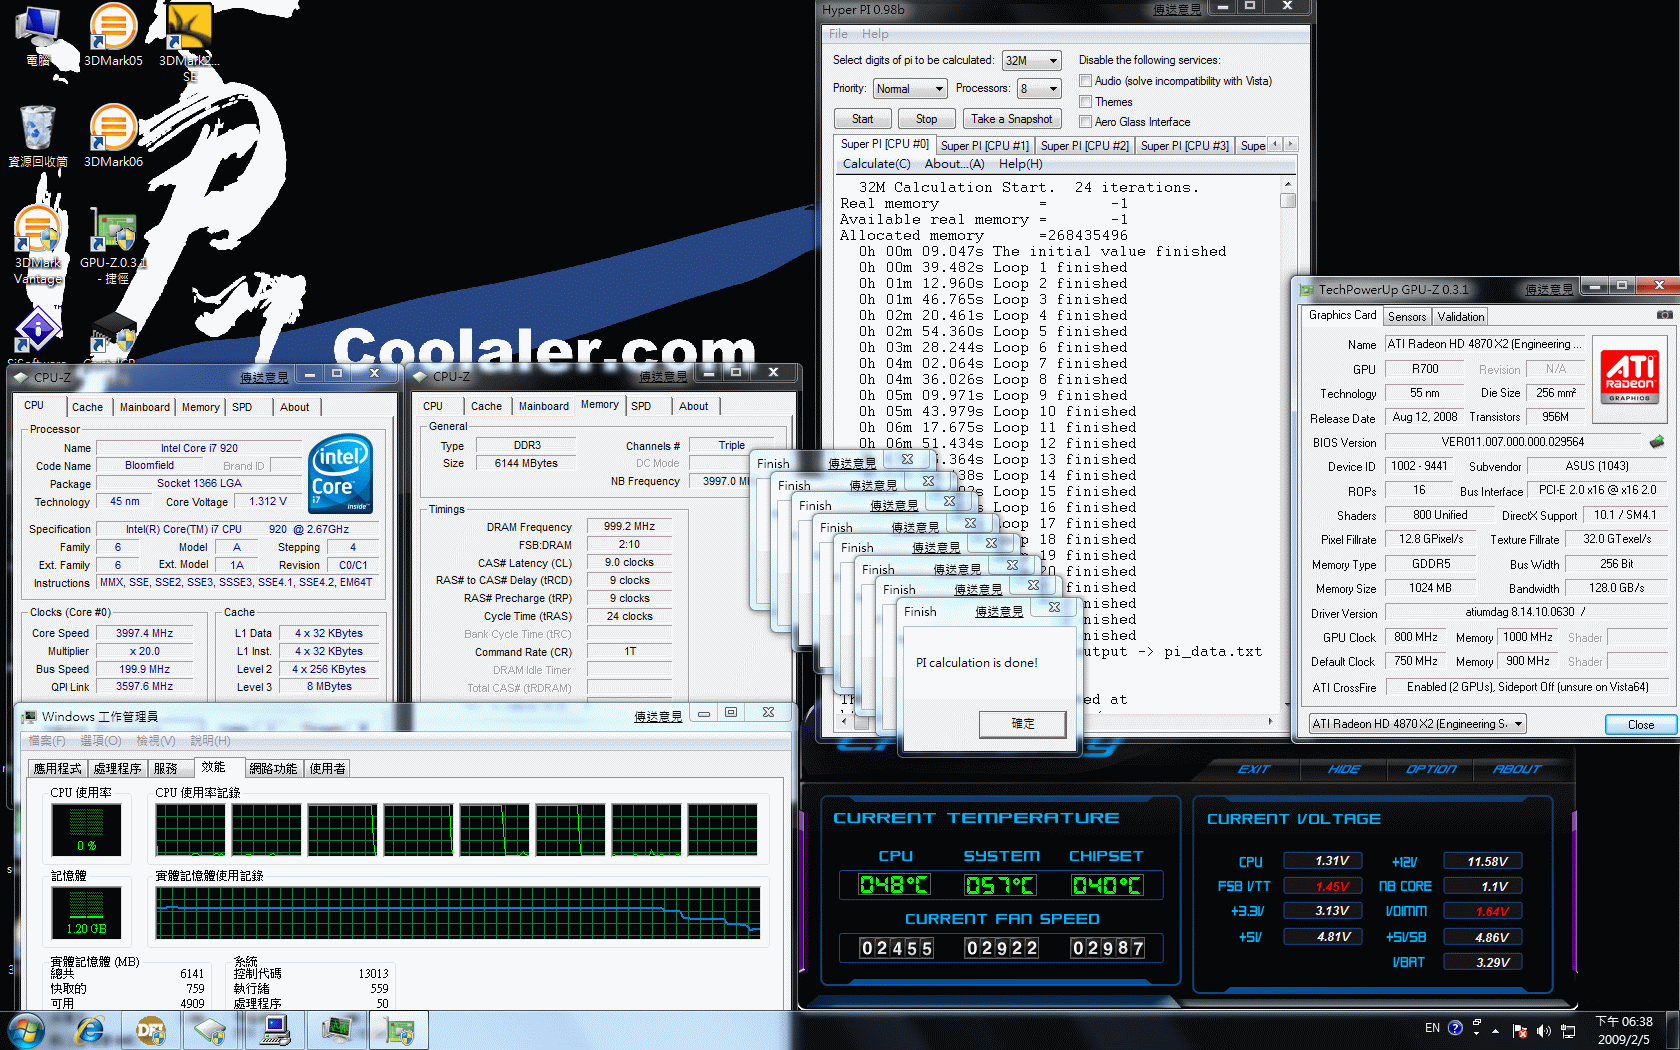This screenshot has width=1680, height=1050.
Task: Switch to 處理程序 tab in Task Manager
Action: point(117,769)
